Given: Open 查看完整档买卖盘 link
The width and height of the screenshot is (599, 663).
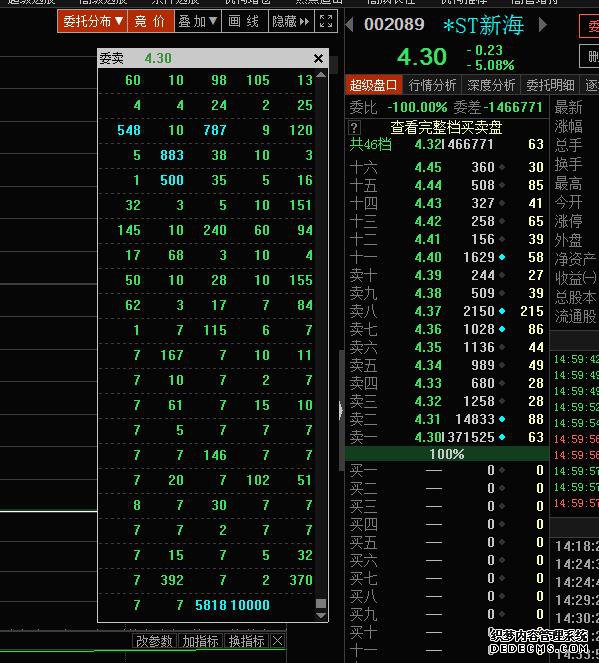Looking at the screenshot, I should tap(446, 127).
